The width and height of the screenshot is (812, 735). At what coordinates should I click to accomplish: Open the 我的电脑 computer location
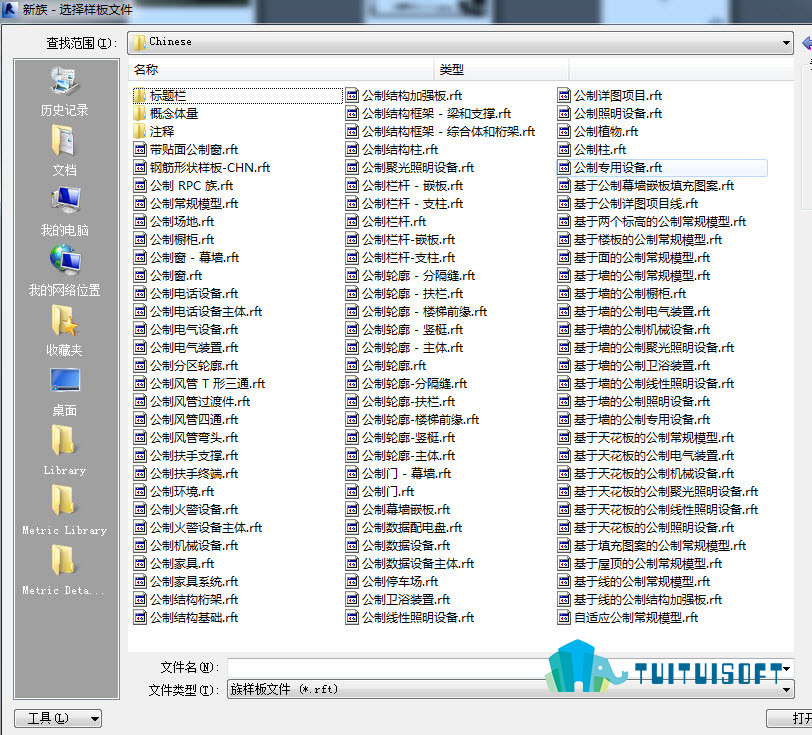click(65, 212)
